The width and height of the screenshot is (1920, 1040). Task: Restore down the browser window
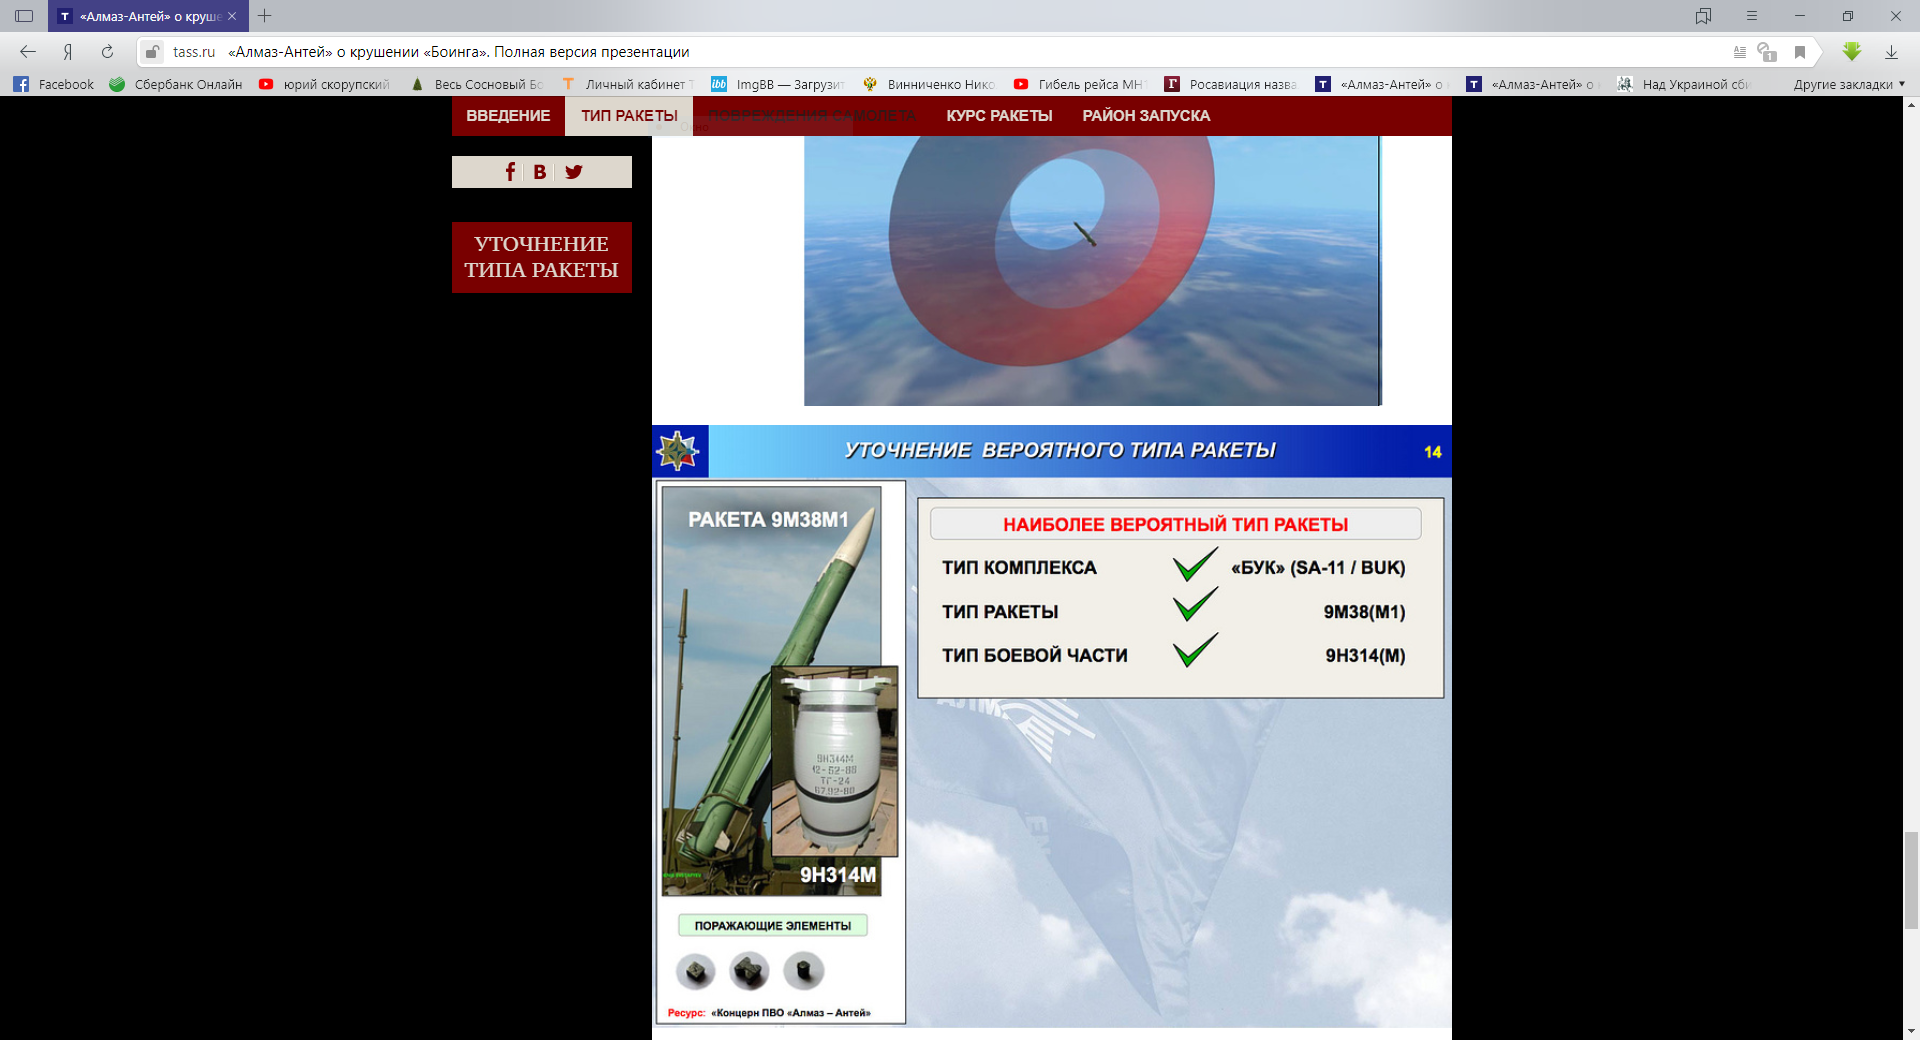(x=1847, y=16)
